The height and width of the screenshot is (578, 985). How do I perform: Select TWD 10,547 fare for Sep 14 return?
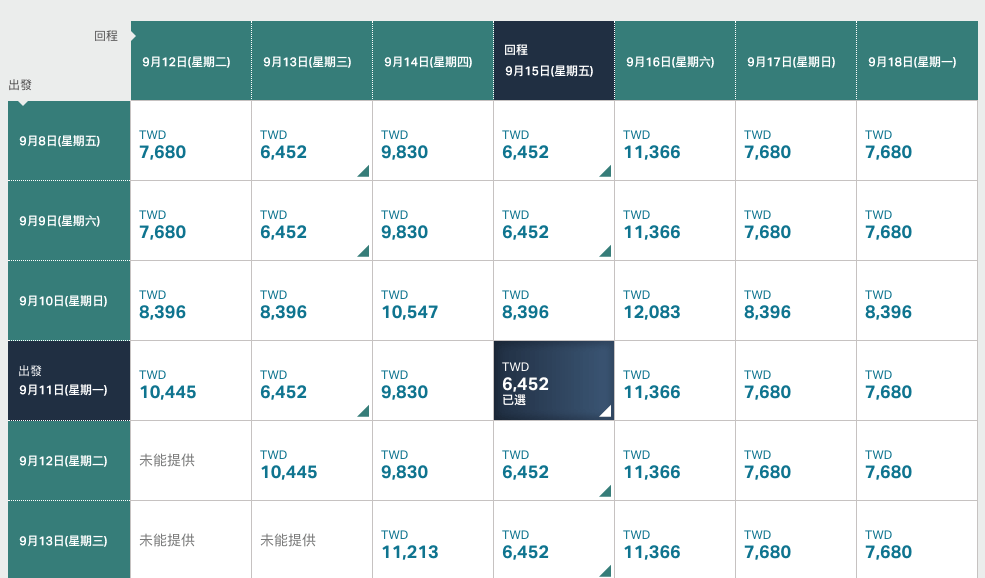pos(433,301)
